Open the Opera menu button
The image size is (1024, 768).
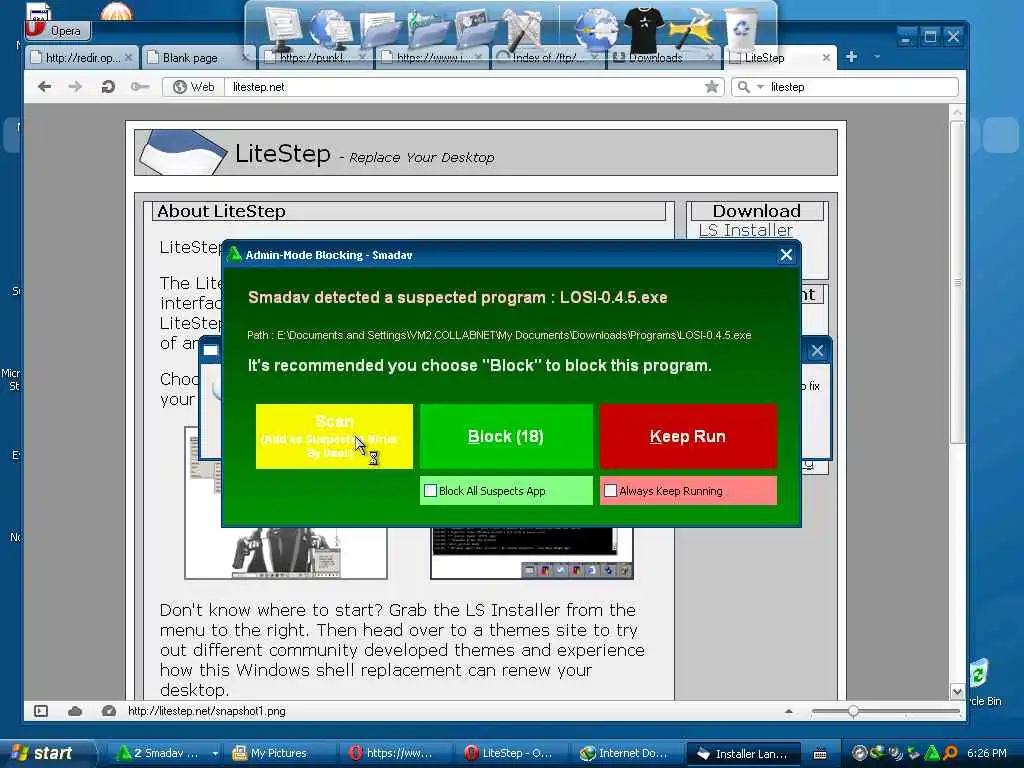58,30
